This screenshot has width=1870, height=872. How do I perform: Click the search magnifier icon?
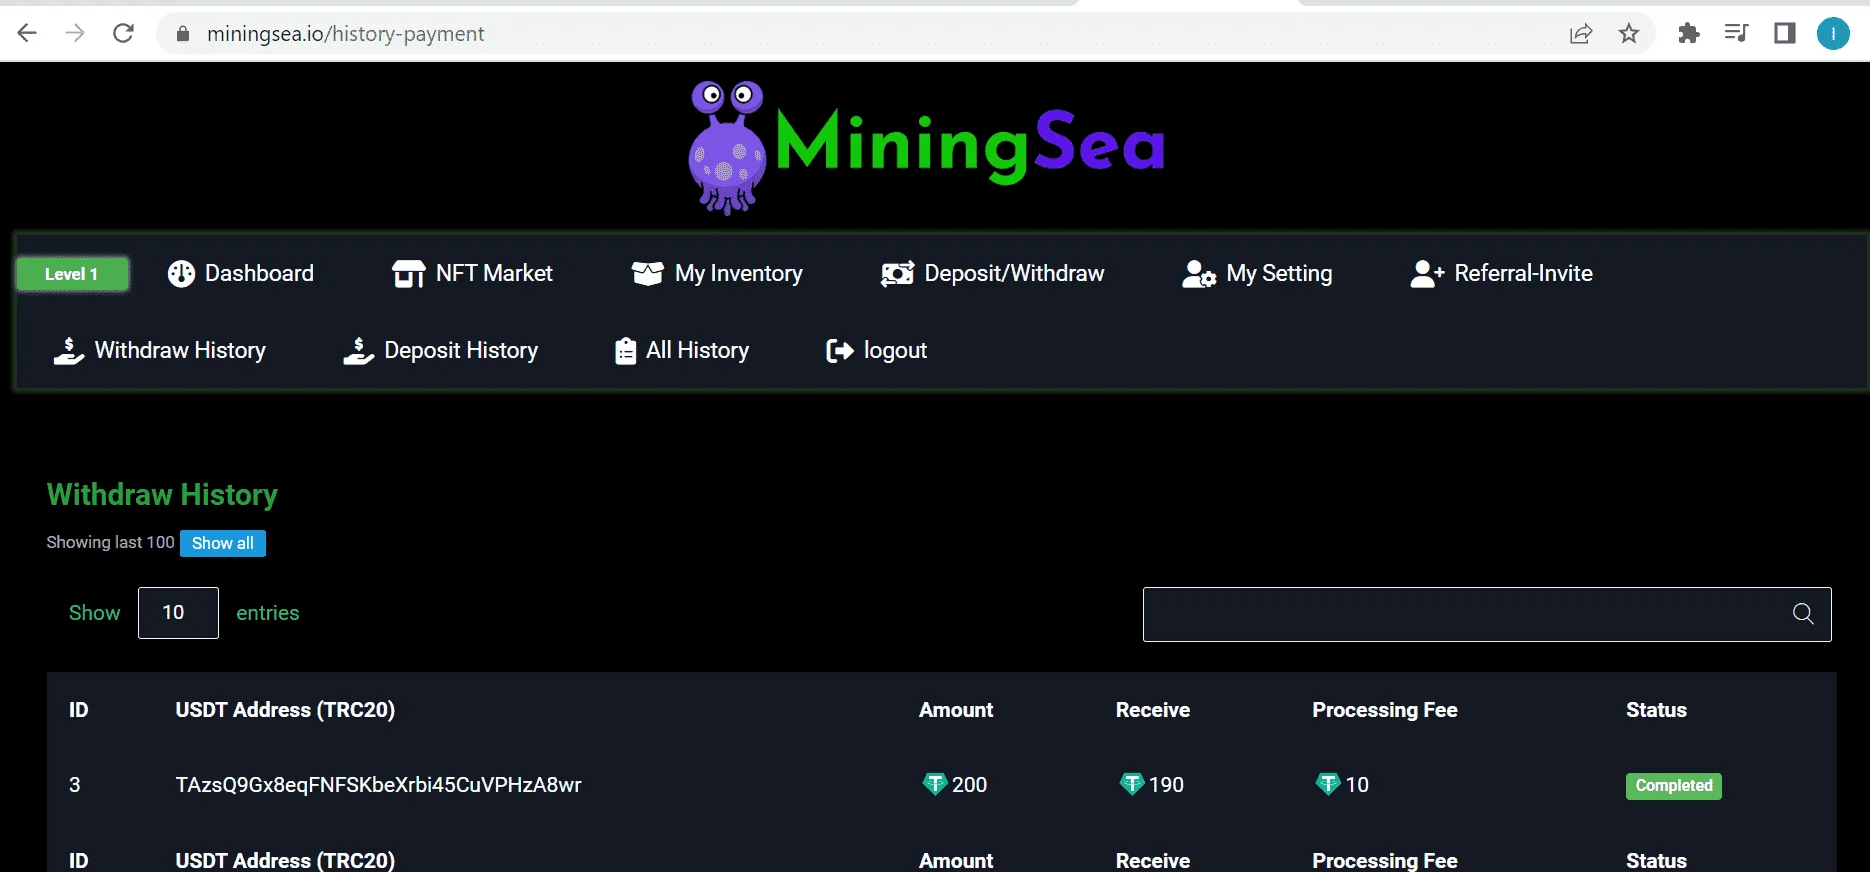[1803, 614]
